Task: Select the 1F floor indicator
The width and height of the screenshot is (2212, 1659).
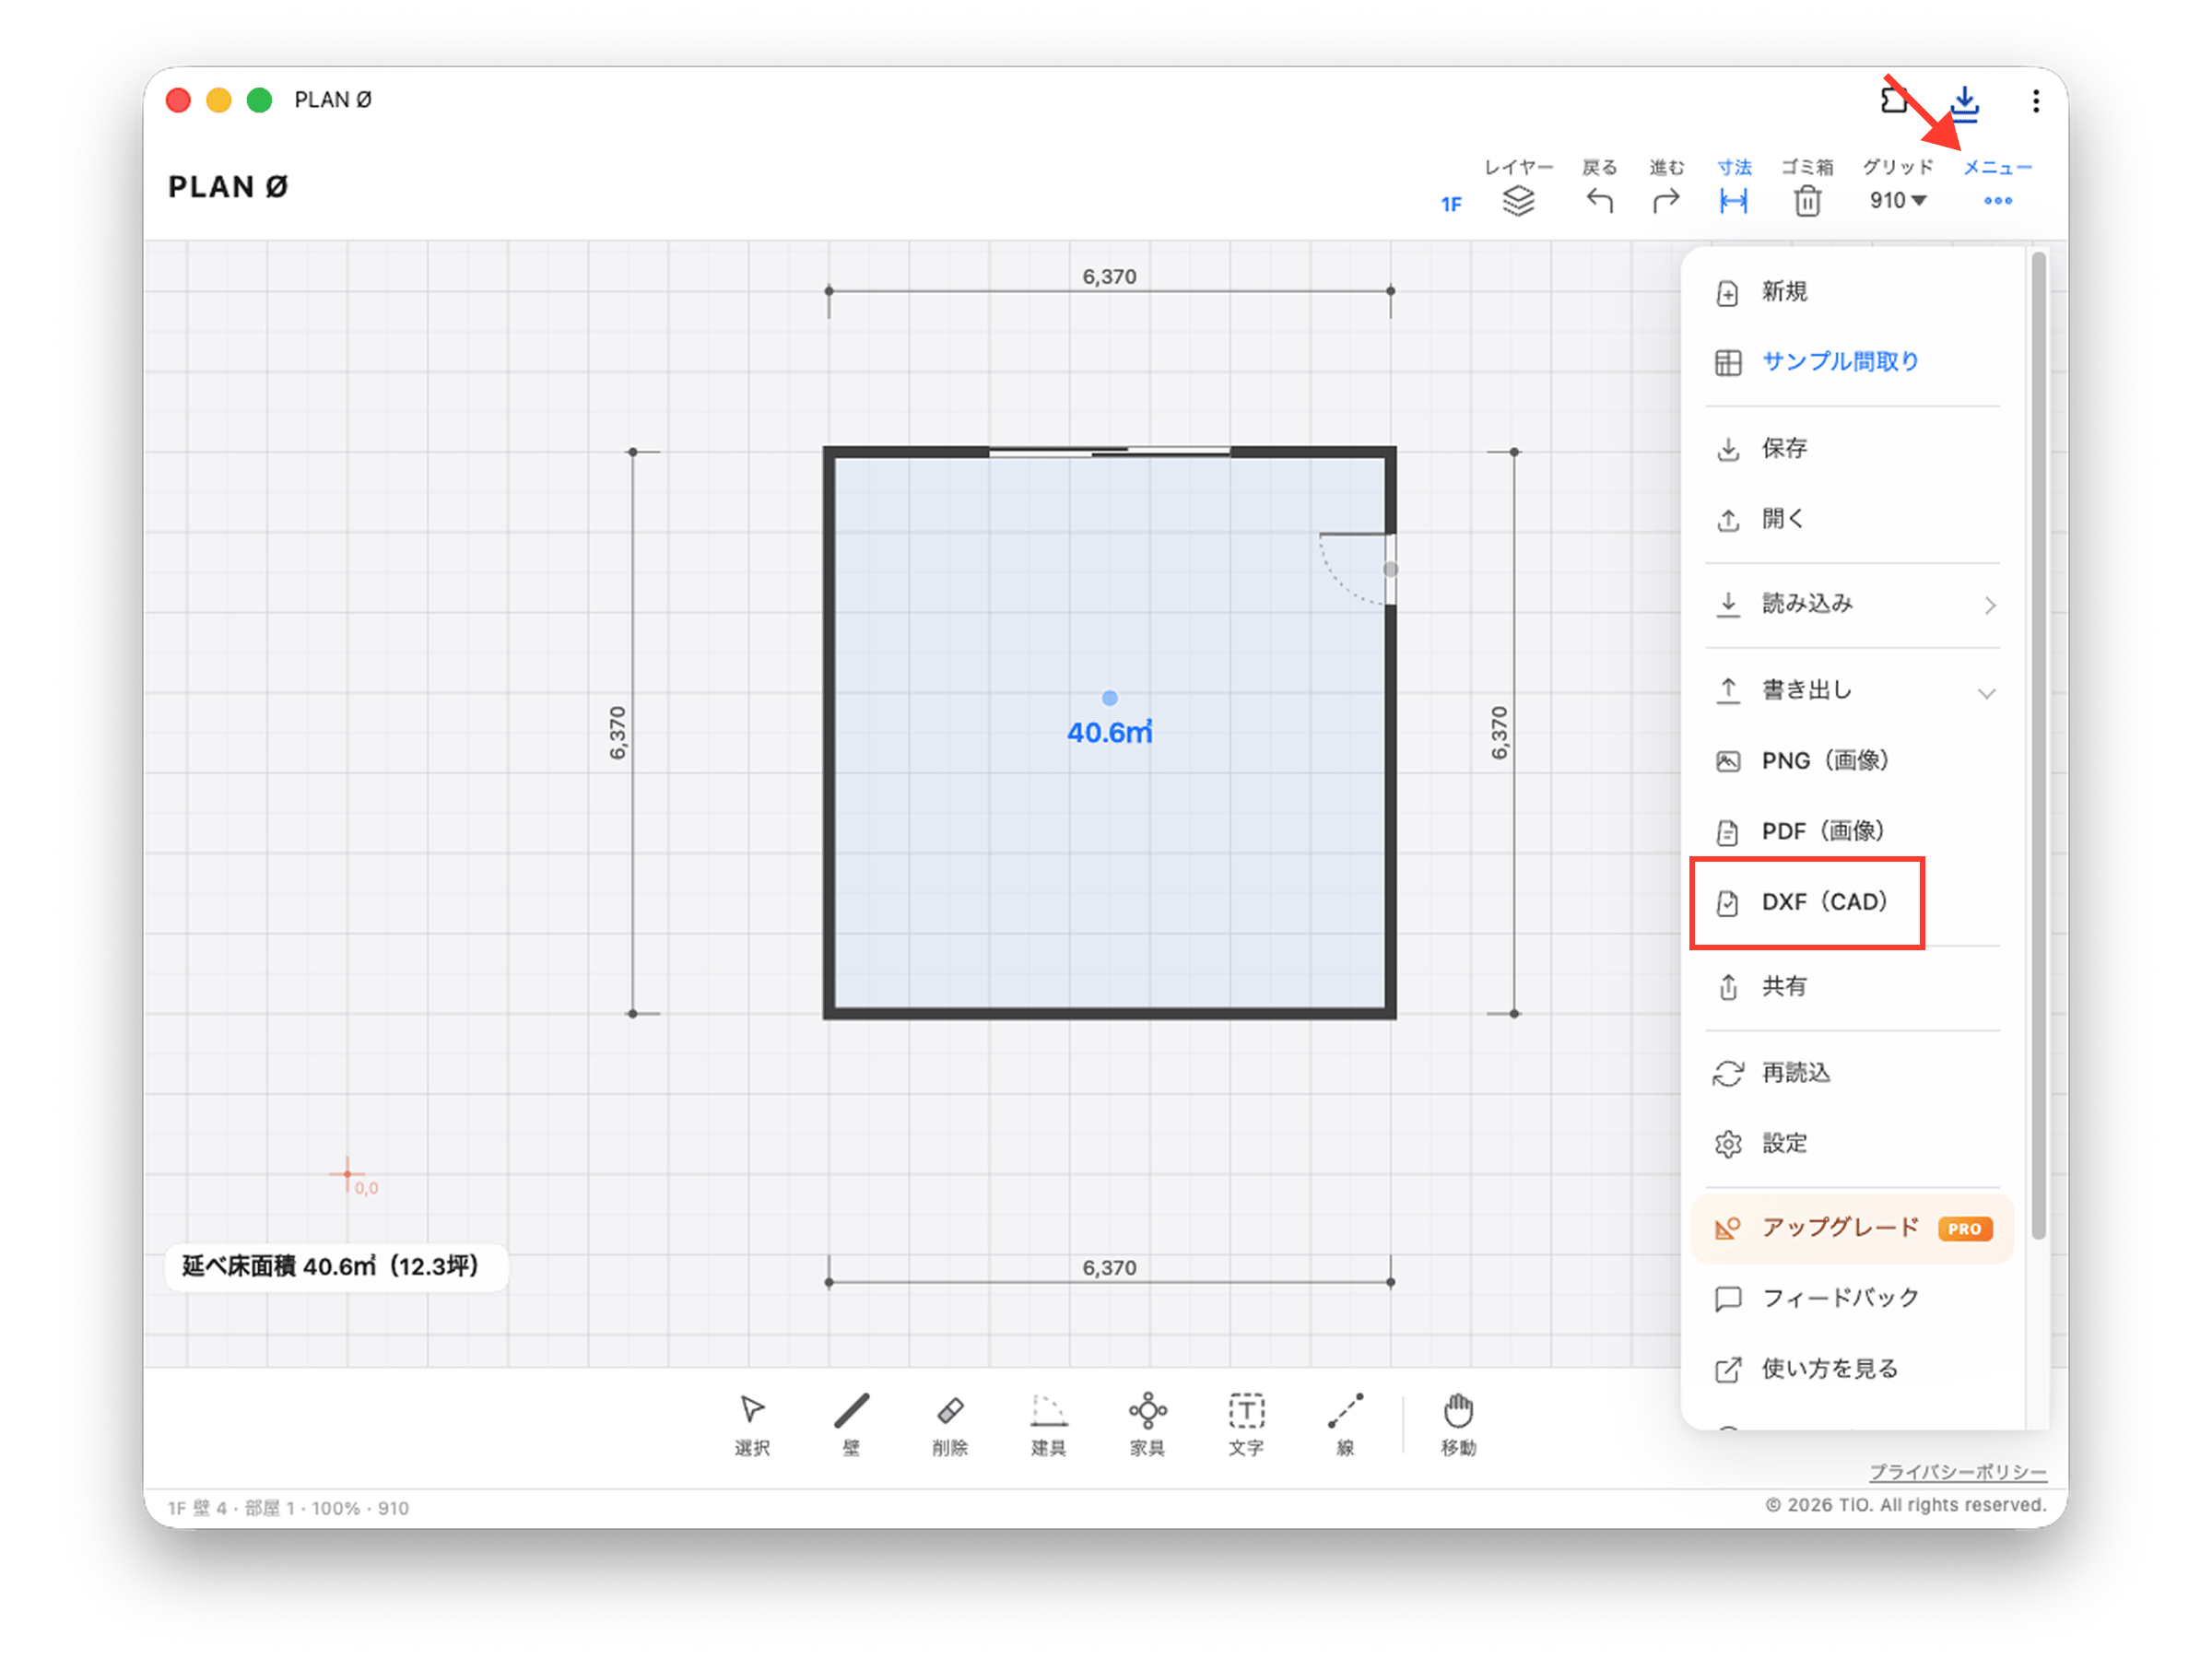Action: coord(1451,204)
